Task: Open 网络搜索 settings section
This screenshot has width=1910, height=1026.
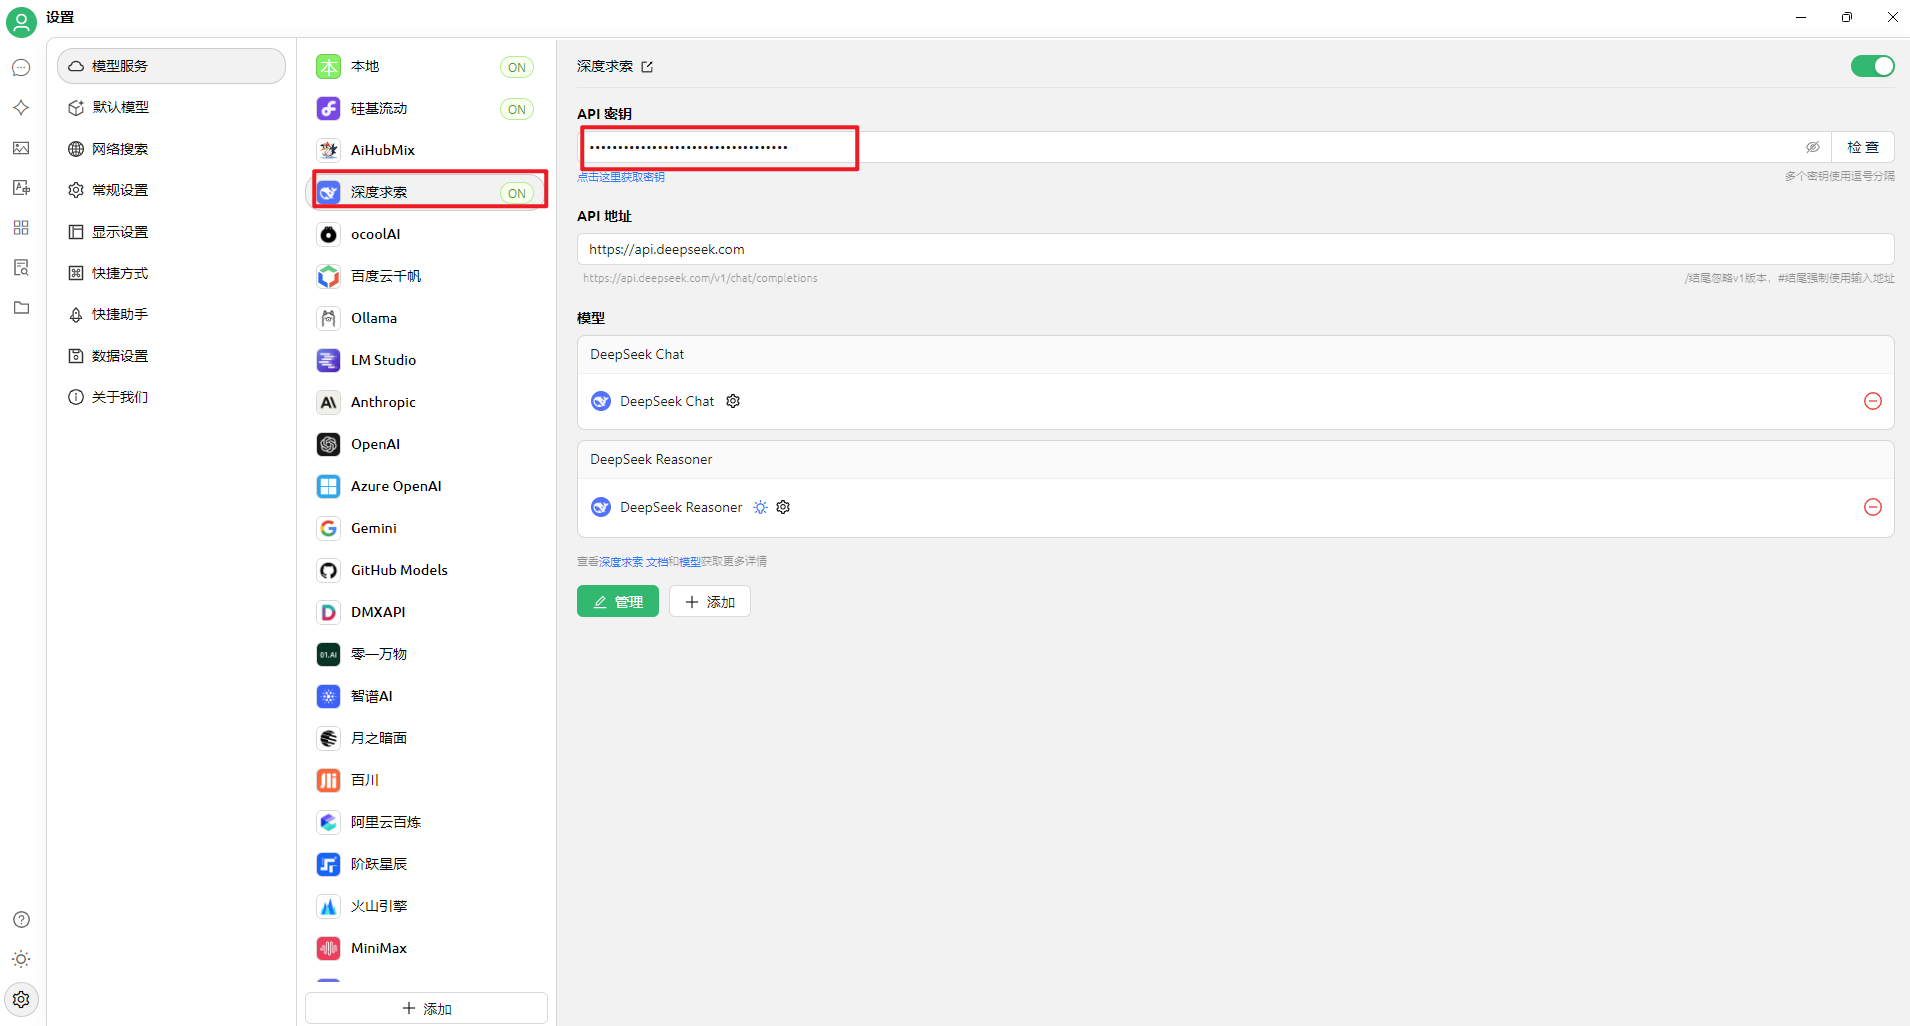Action: click(x=171, y=149)
